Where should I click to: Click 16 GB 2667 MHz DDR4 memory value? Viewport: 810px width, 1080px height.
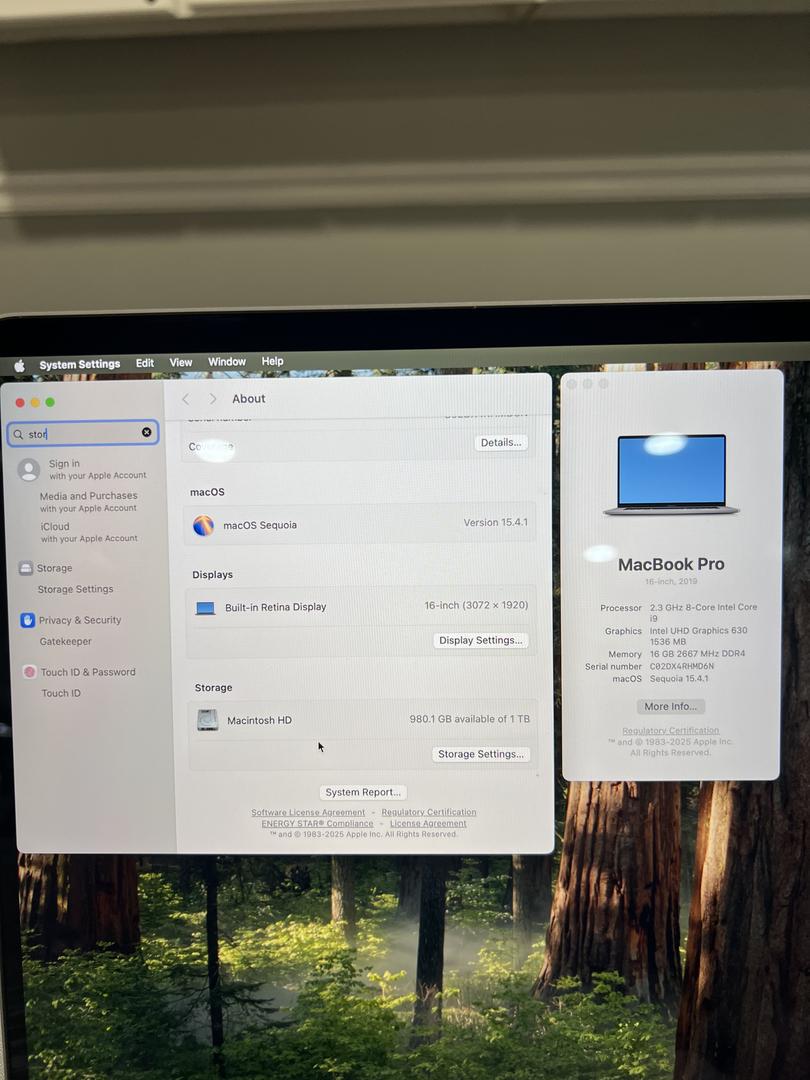[x=697, y=654]
